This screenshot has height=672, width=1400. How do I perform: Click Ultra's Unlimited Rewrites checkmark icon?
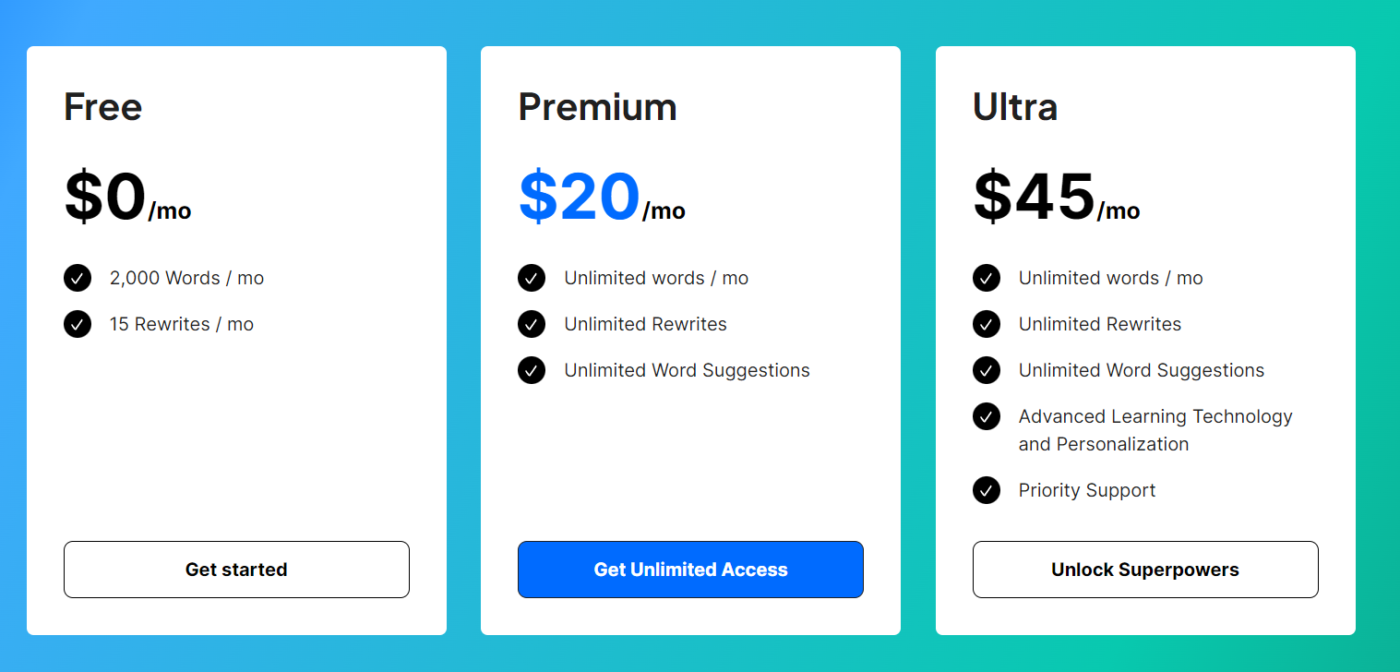[986, 324]
